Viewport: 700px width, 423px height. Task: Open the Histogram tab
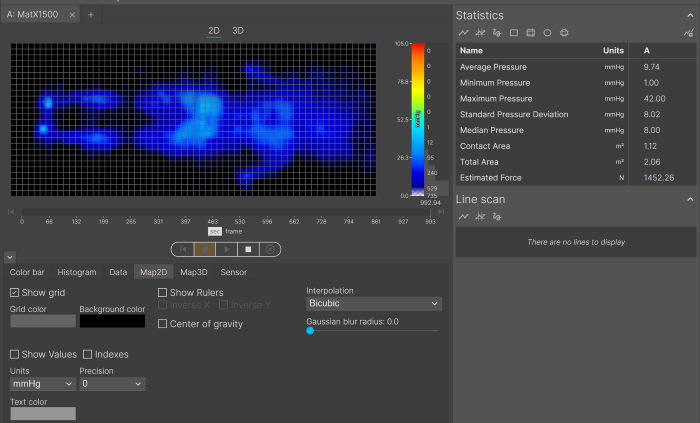77,272
